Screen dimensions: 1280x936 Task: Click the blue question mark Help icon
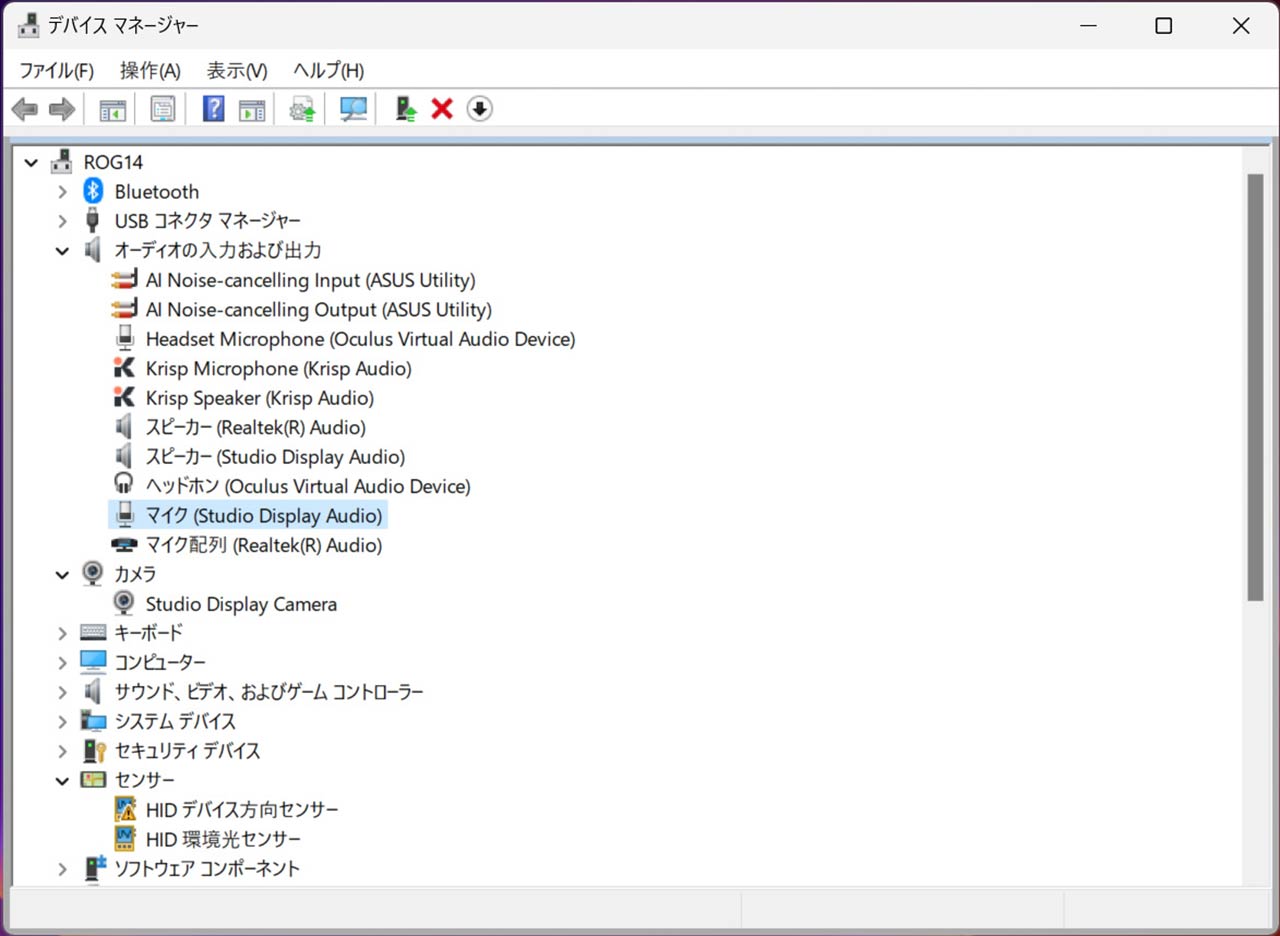point(213,109)
